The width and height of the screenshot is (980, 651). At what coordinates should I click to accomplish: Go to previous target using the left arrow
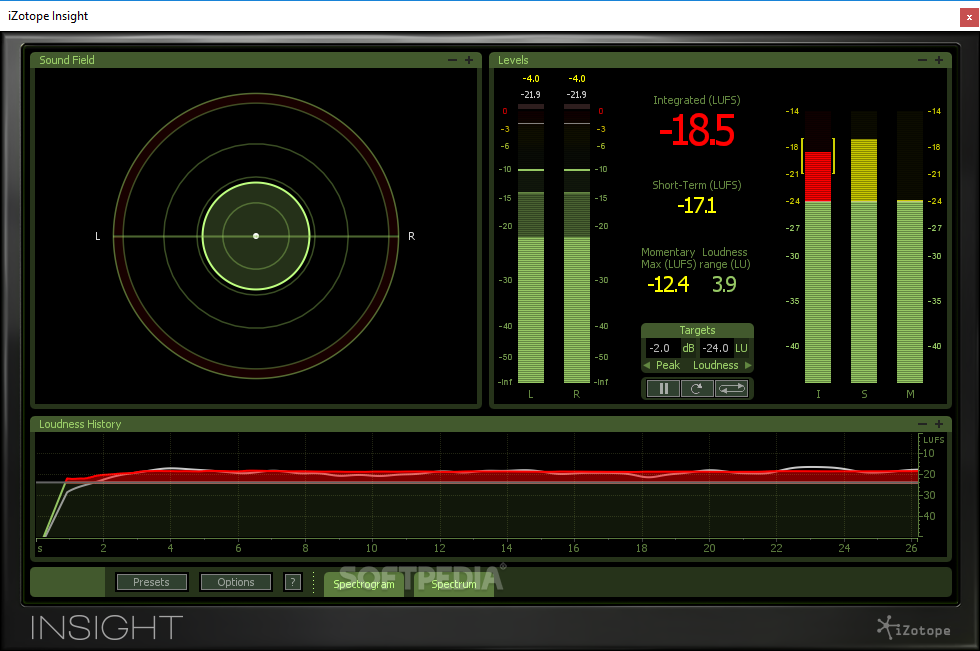[647, 365]
